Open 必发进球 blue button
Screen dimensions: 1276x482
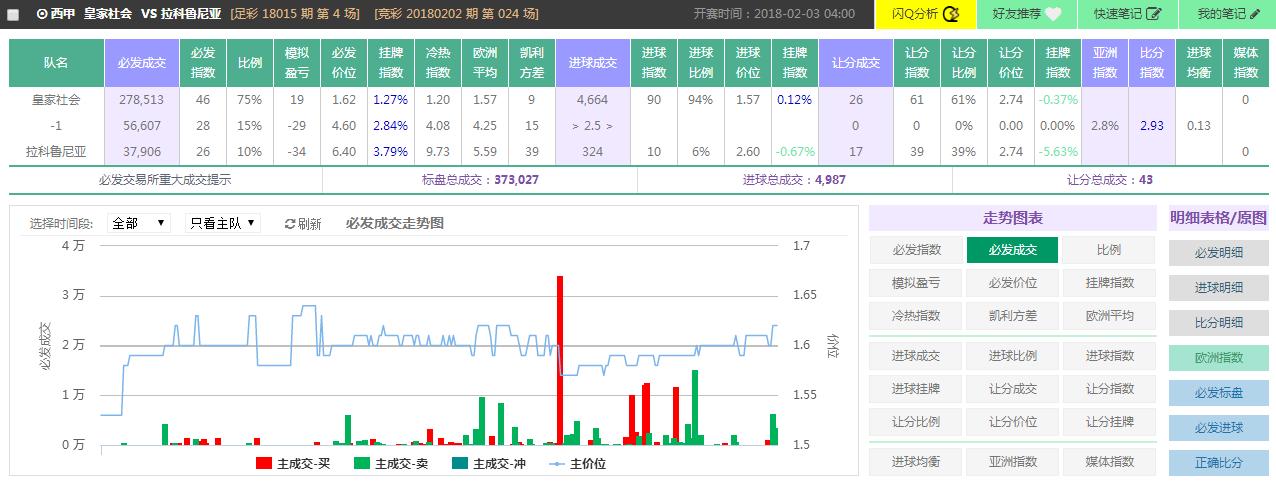pos(1218,427)
